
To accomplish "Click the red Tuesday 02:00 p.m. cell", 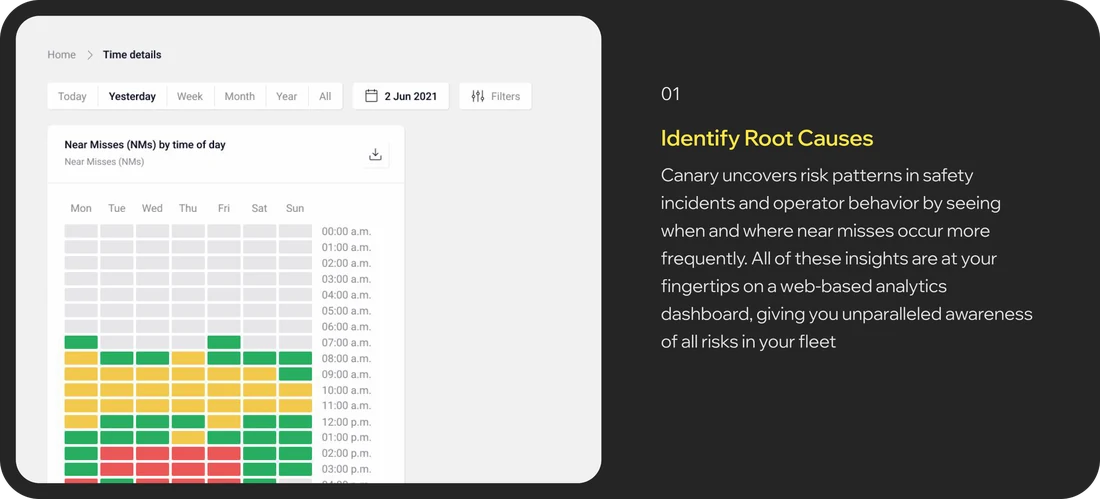I will click(x=116, y=453).
